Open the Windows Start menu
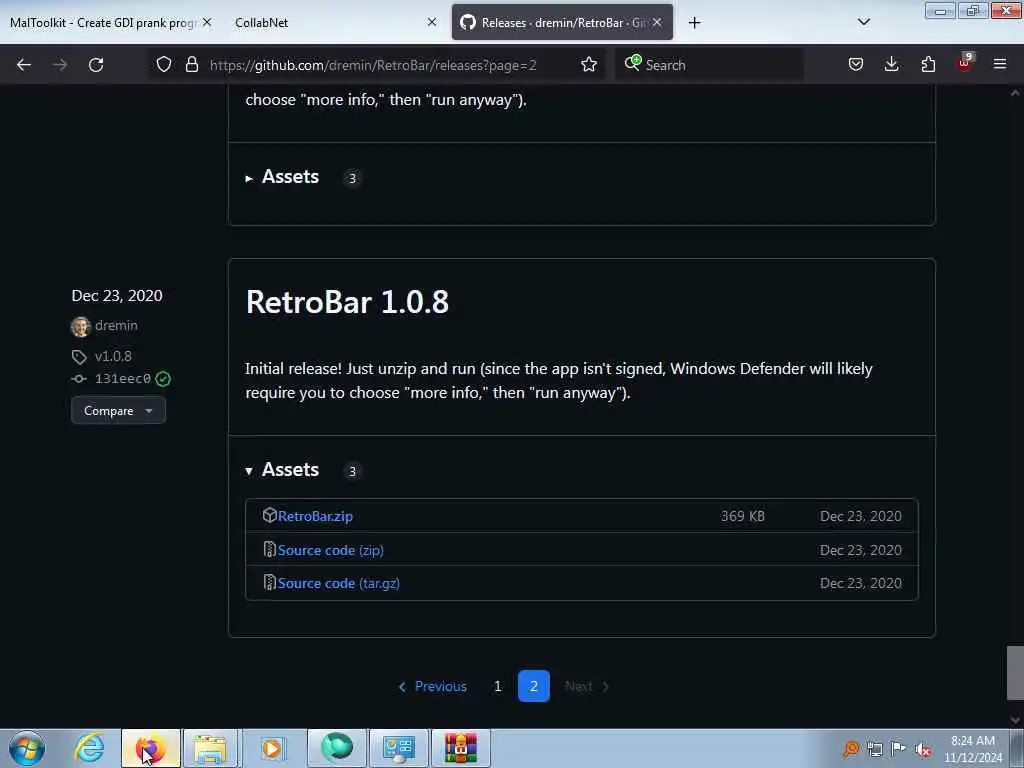The image size is (1024, 768). (27, 748)
